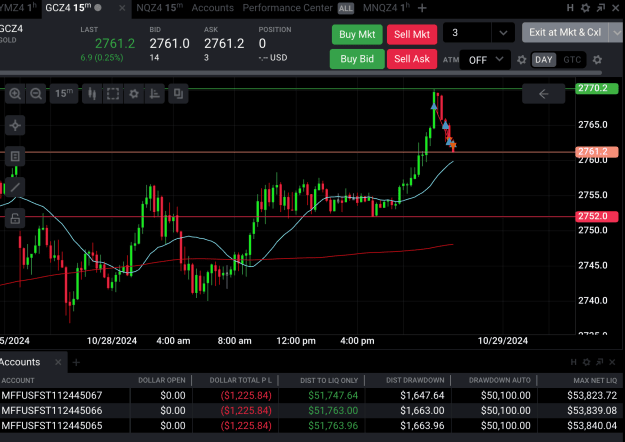Open the candlestick chart type selector
This screenshot has height=442, width=625.
(92, 94)
